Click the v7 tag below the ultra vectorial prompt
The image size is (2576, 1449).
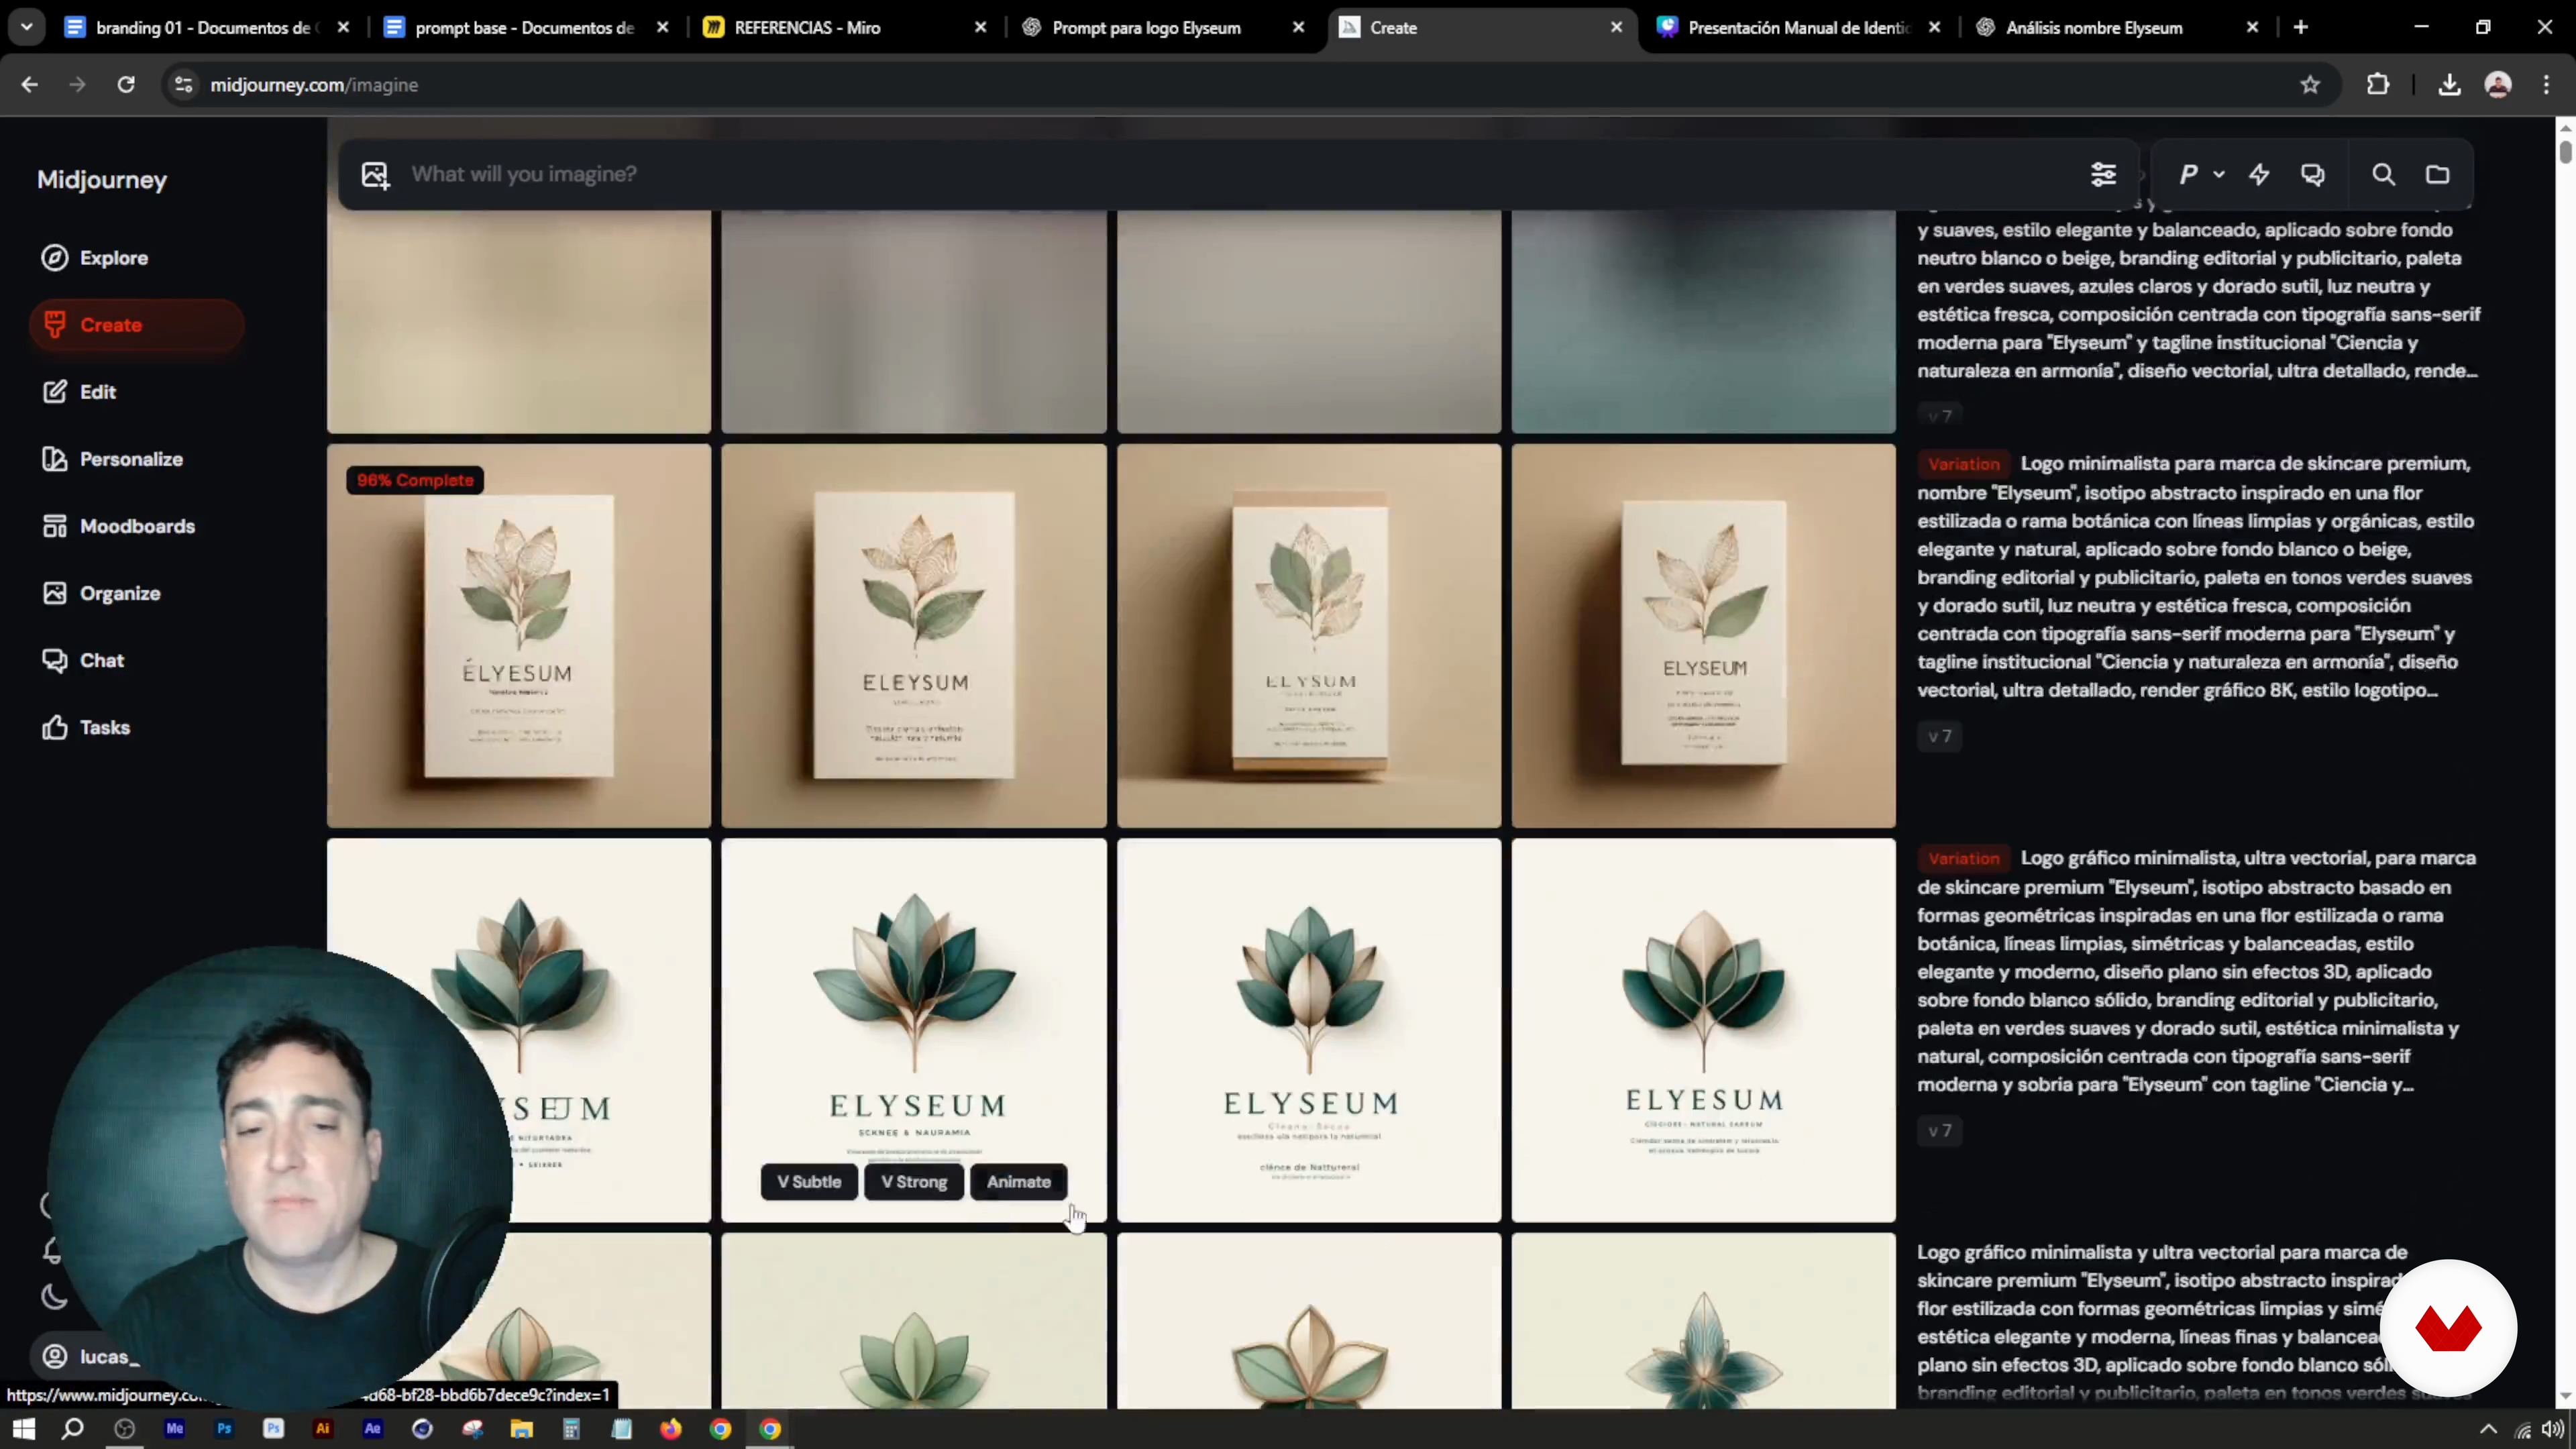click(1940, 1131)
